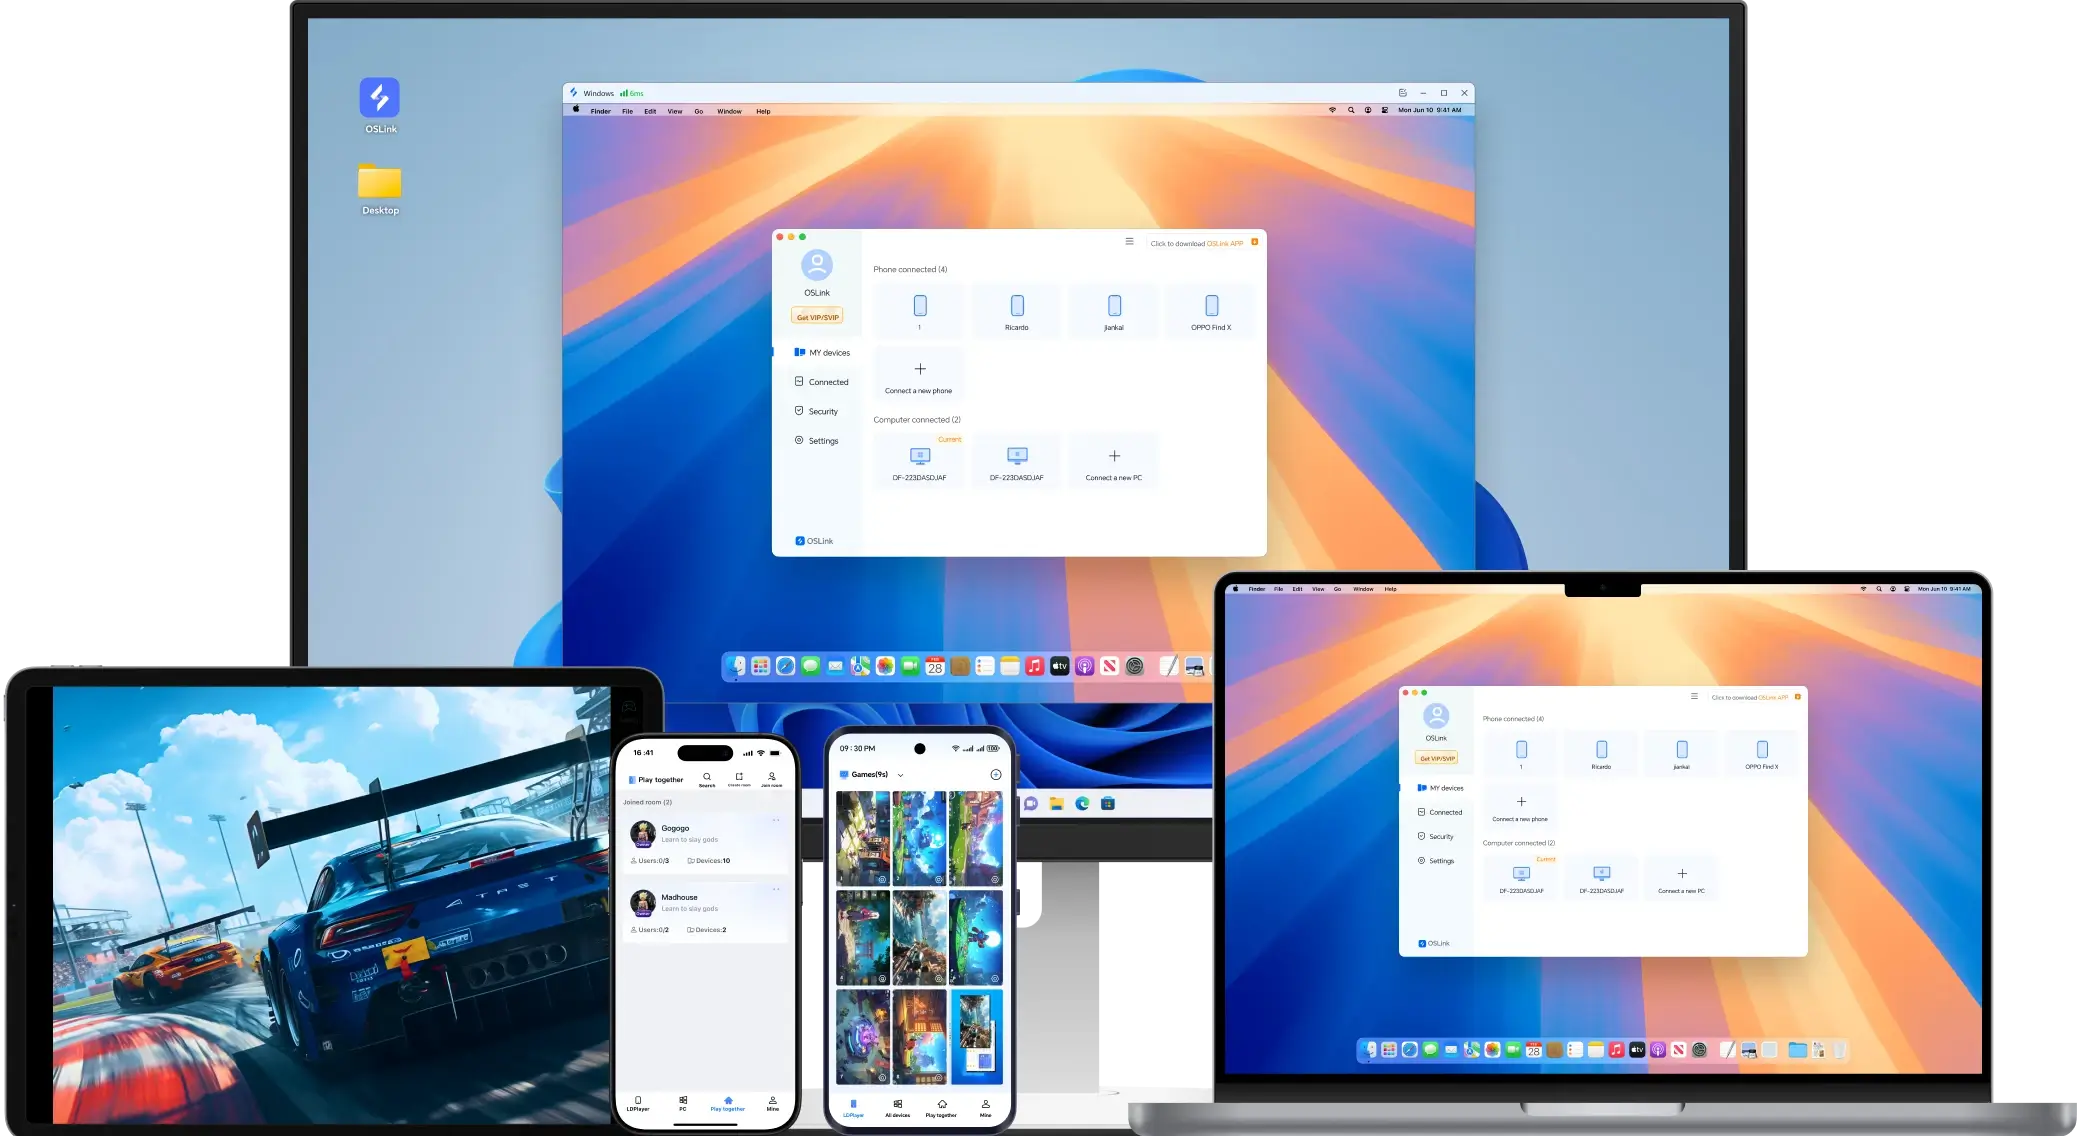Switch to the All devices tab on the right phone
2077x1136 pixels.
click(898, 1107)
